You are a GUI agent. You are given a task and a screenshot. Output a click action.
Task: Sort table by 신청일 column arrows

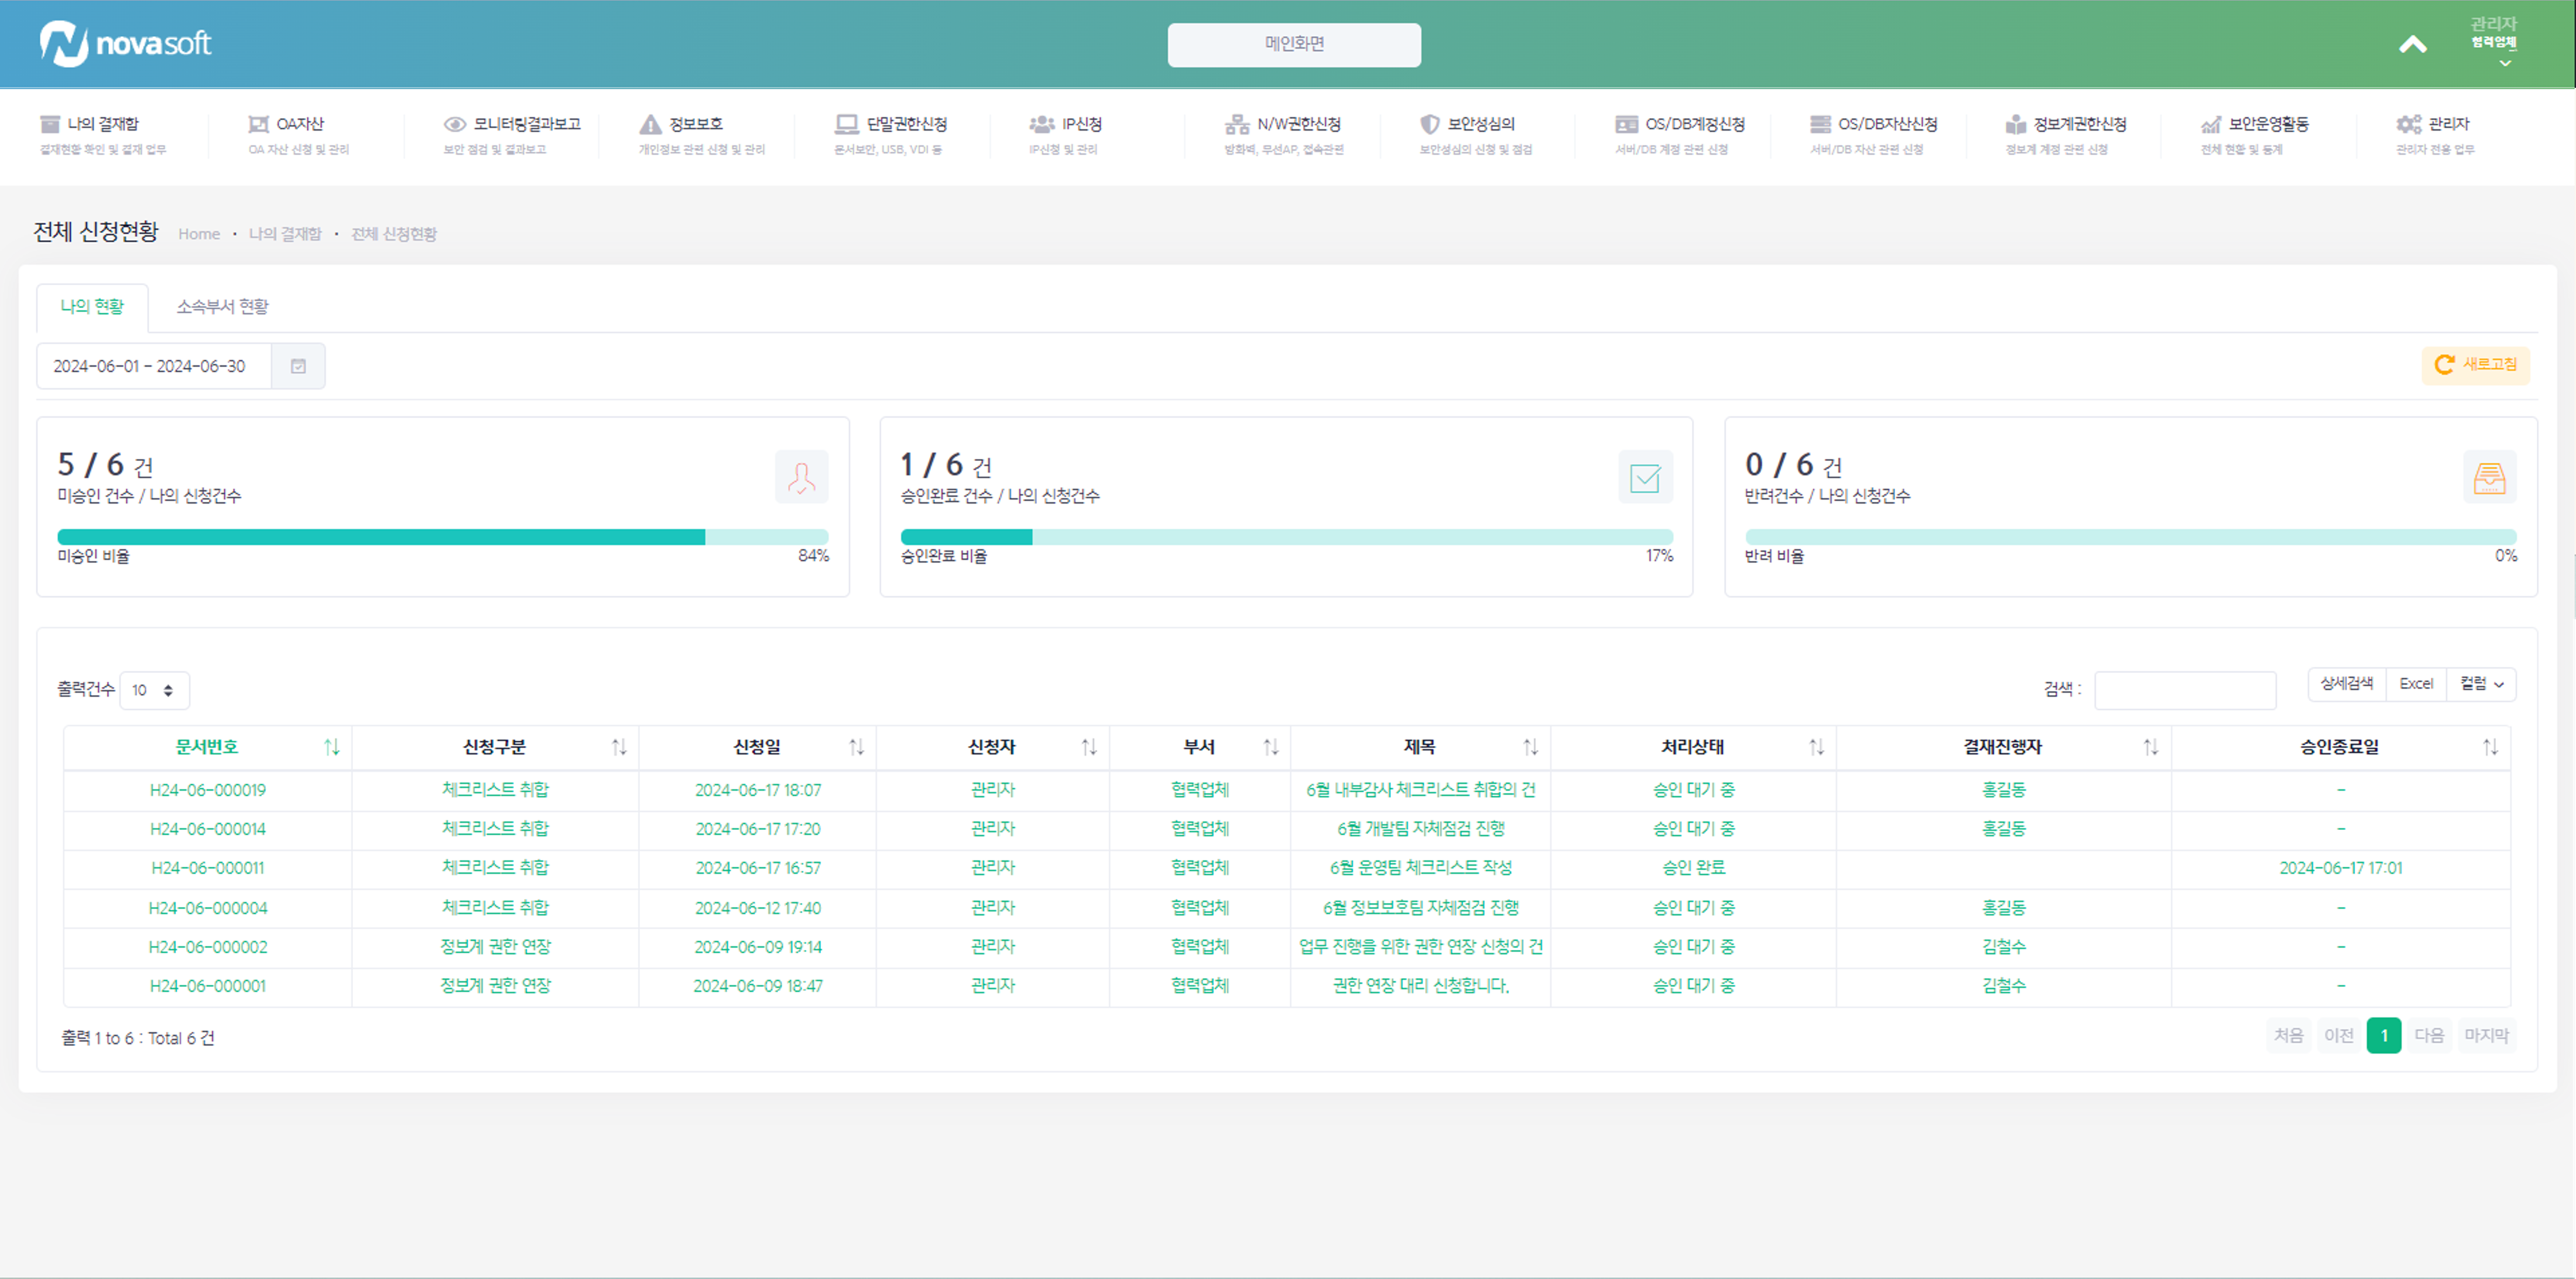pos(856,747)
